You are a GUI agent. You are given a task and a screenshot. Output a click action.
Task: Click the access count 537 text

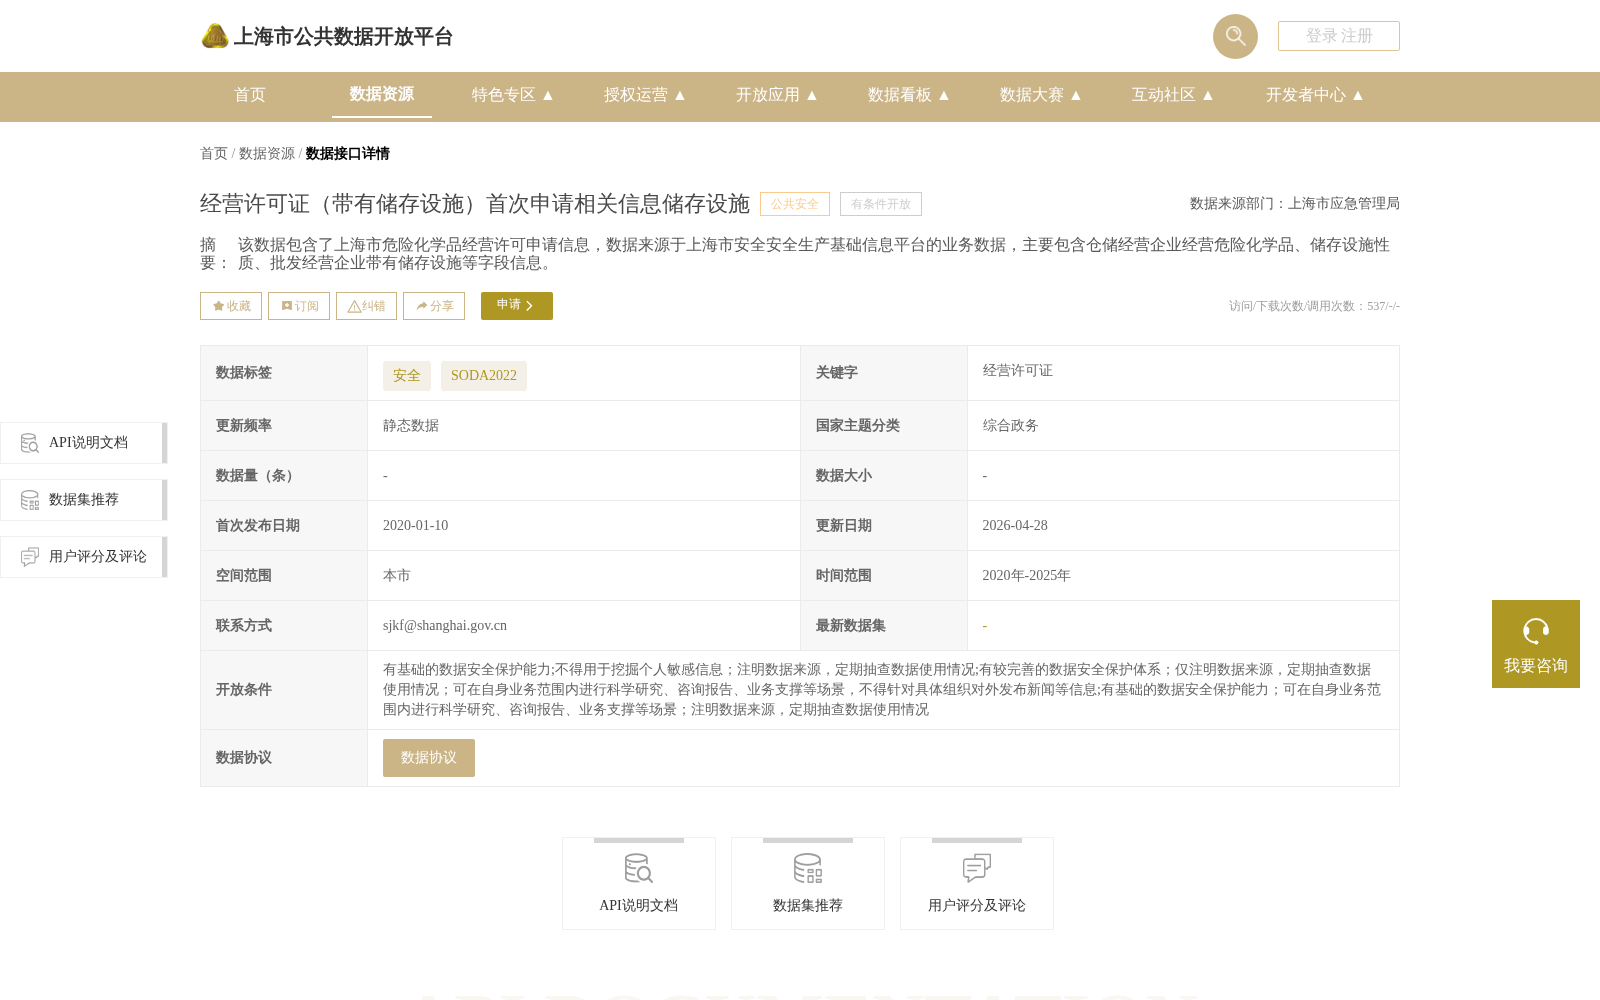(x=1314, y=306)
